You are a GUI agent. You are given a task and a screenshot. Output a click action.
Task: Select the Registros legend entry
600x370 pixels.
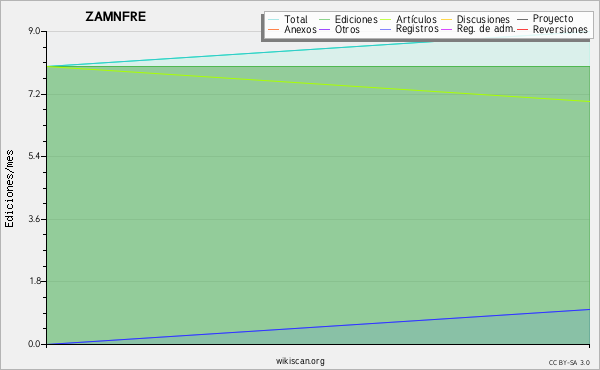(409, 29)
